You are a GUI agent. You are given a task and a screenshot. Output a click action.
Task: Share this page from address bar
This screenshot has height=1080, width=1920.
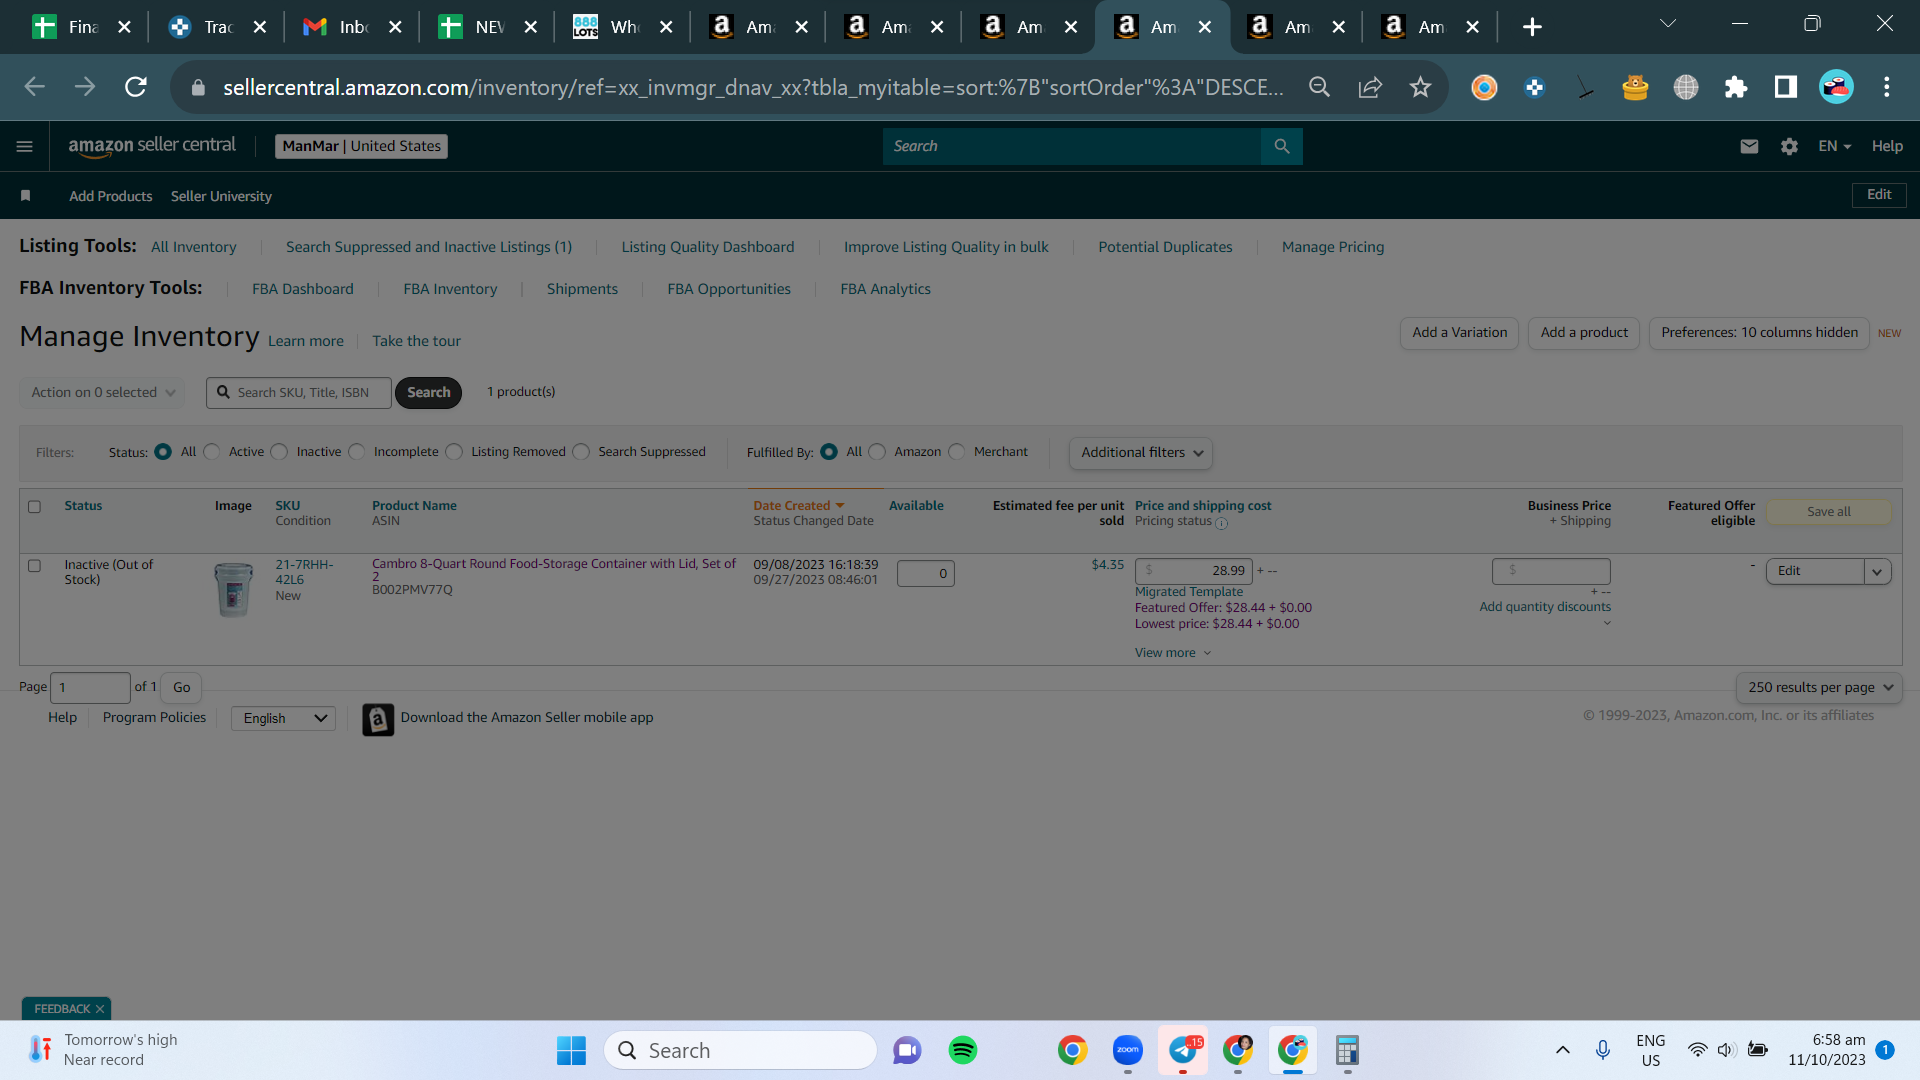1370,87
